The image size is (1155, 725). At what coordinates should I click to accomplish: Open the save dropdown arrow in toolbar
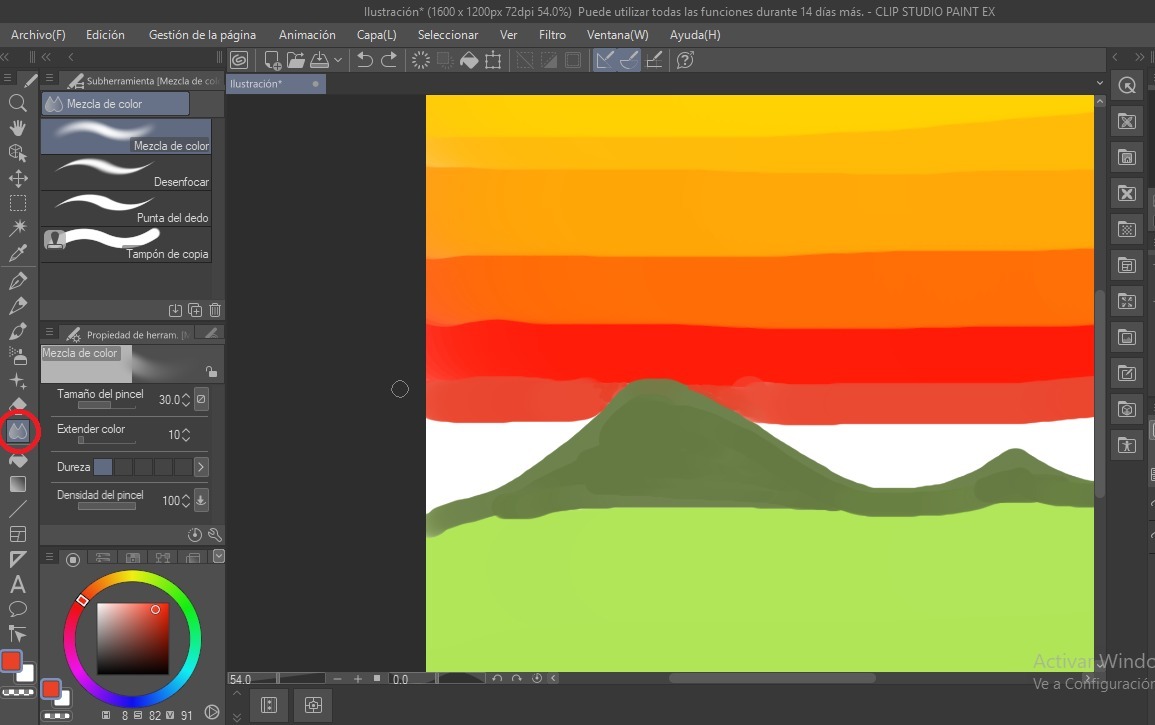[x=338, y=60]
